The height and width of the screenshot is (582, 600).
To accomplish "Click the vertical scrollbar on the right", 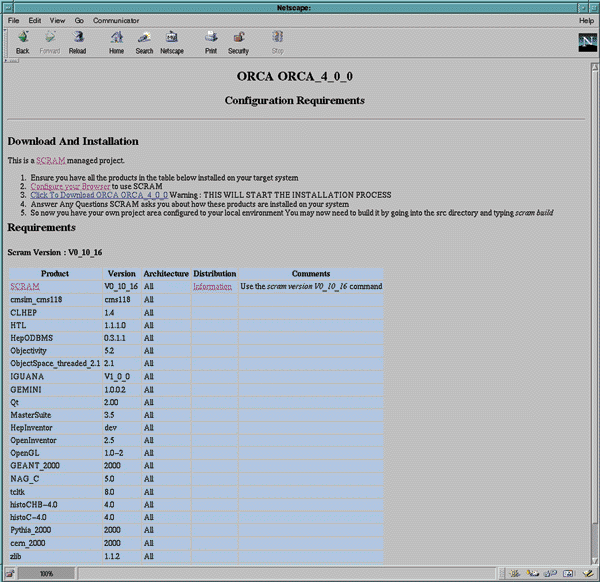I will point(594,300).
